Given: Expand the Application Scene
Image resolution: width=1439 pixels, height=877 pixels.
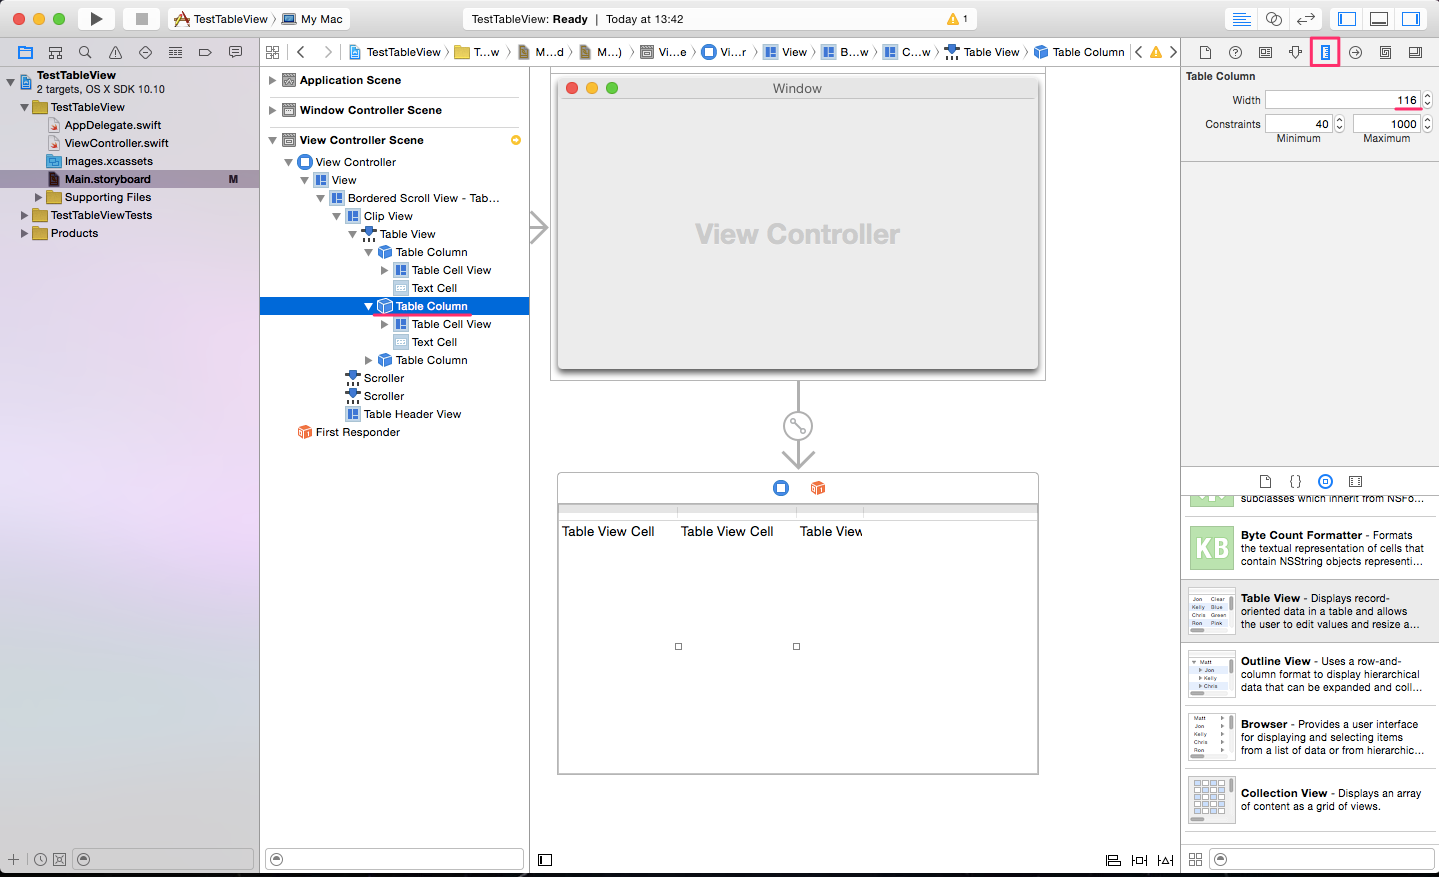Looking at the screenshot, I should (x=272, y=80).
